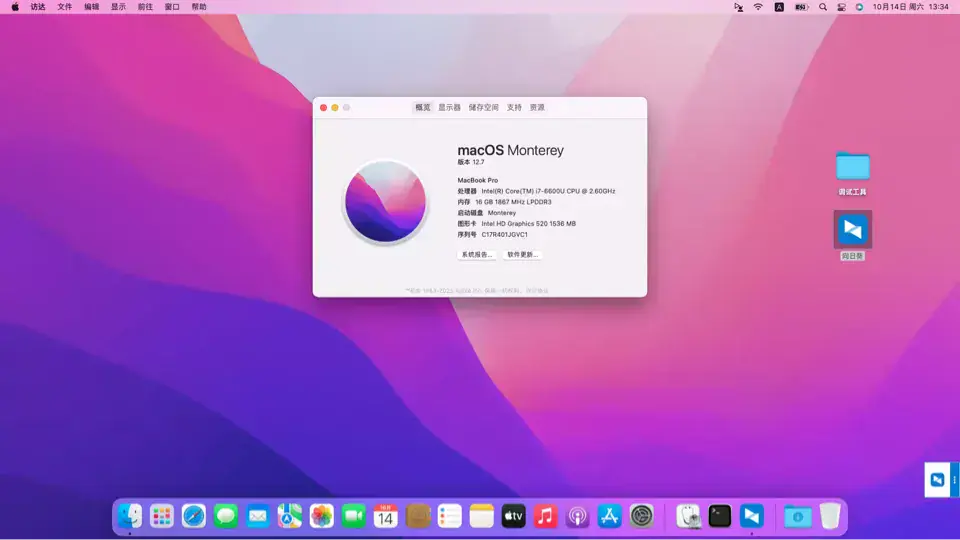Open the 前往 menu
Image resolution: width=960 pixels, height=540 pixels.
pyautogui.click(x=145, y=7)
